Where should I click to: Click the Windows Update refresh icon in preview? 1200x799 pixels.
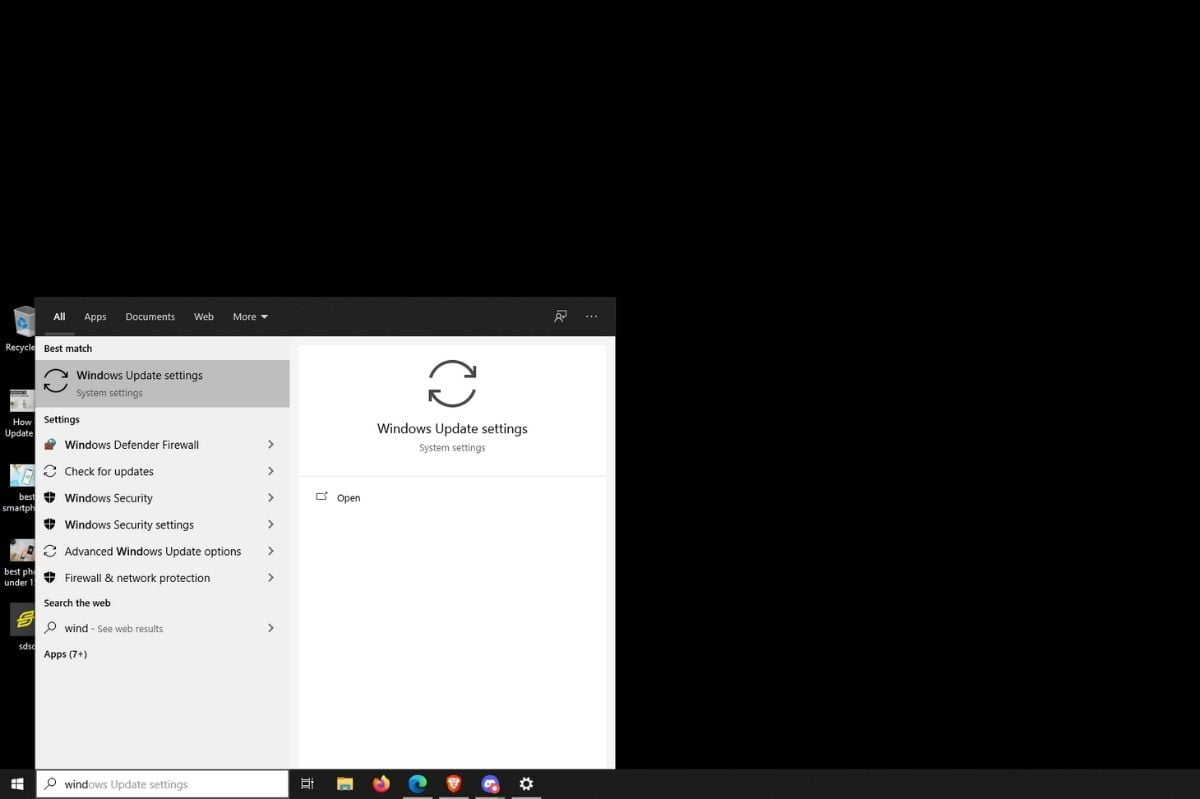[x=452, y=384]
